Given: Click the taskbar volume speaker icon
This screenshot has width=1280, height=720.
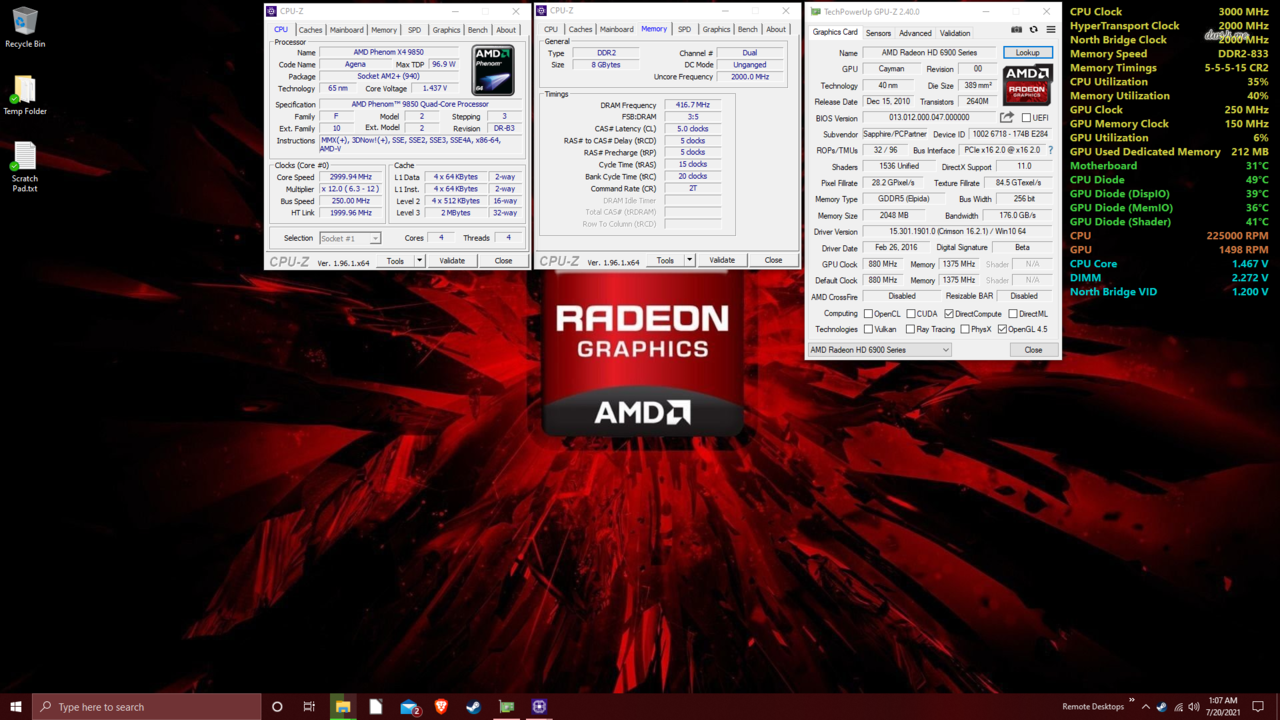Looking at the screenshot, I should [x=1194, y=707].
